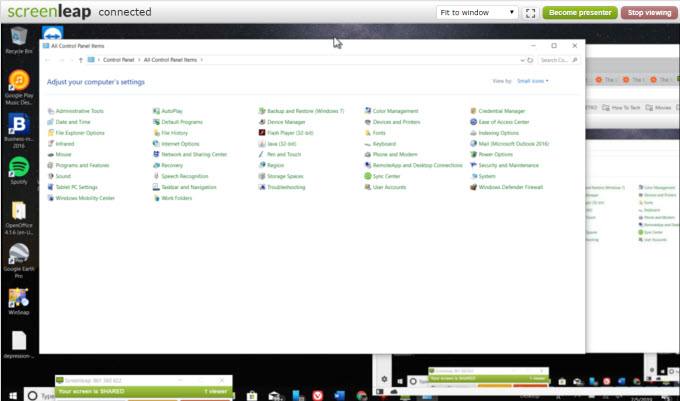Click the Up arrow navigation button

[x=81, y=60]
